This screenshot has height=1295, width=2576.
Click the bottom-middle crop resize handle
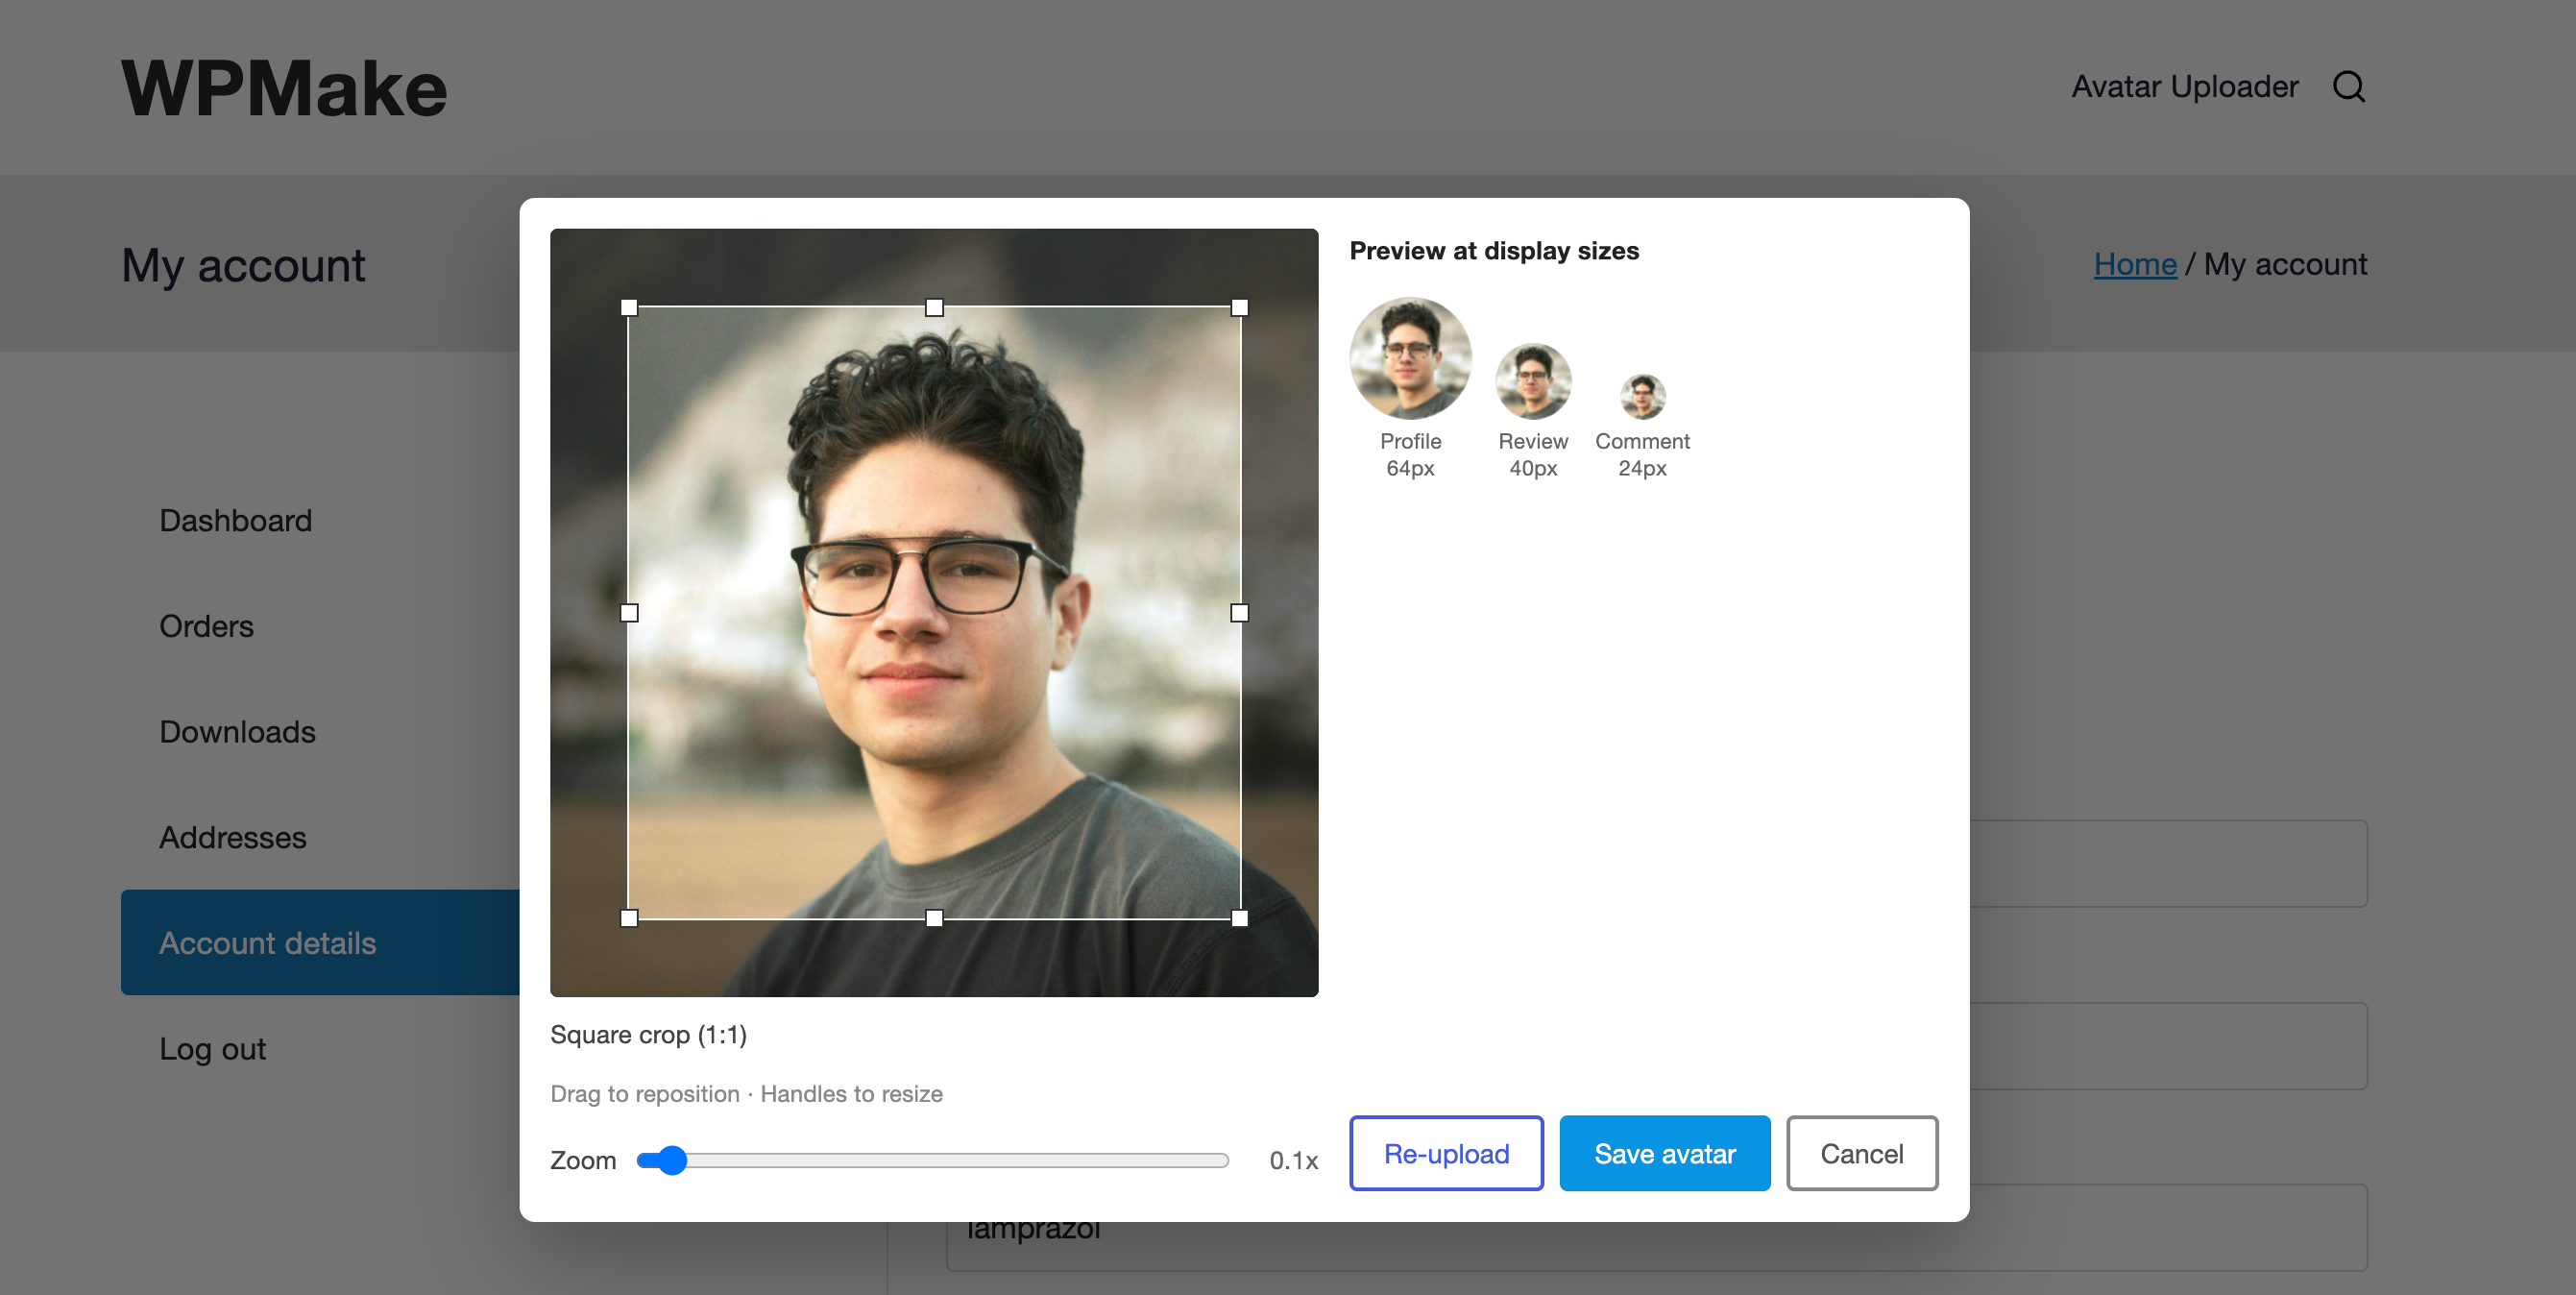coord(934,918)
